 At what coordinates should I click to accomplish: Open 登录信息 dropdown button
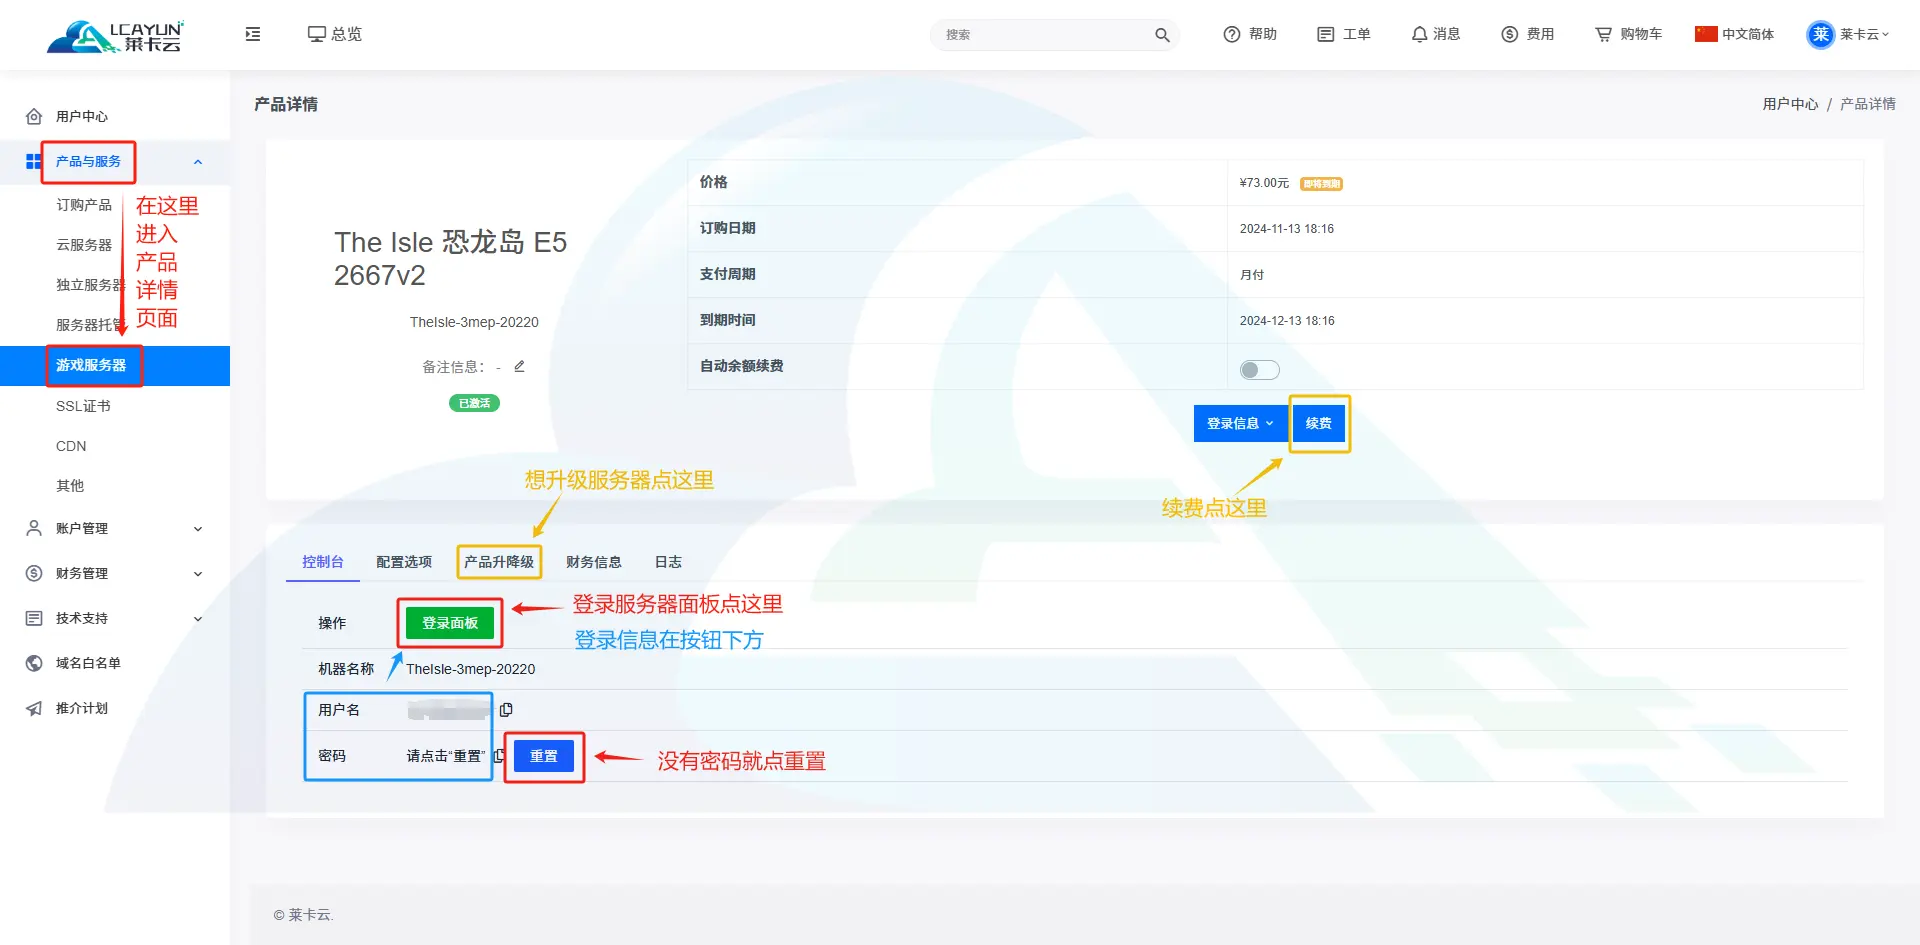pos(1240,423)
